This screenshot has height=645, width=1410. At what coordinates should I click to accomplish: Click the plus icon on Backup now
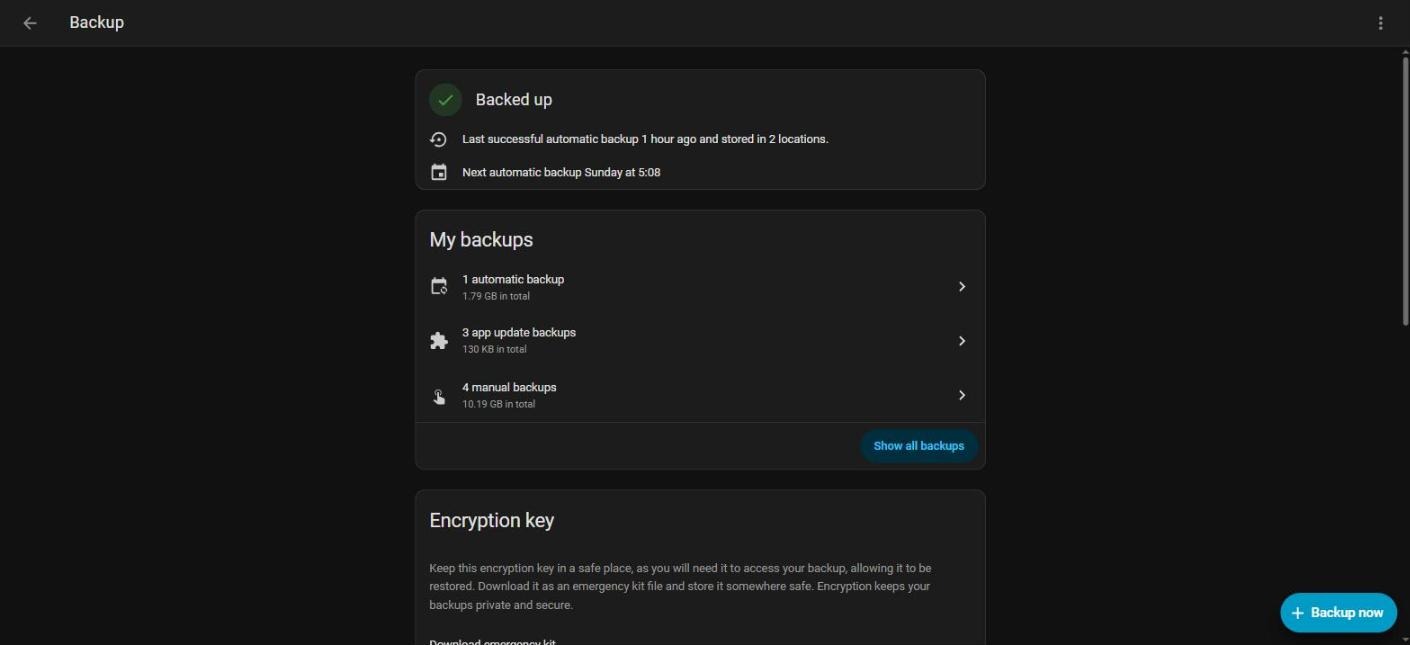[x=1298, y=613]
